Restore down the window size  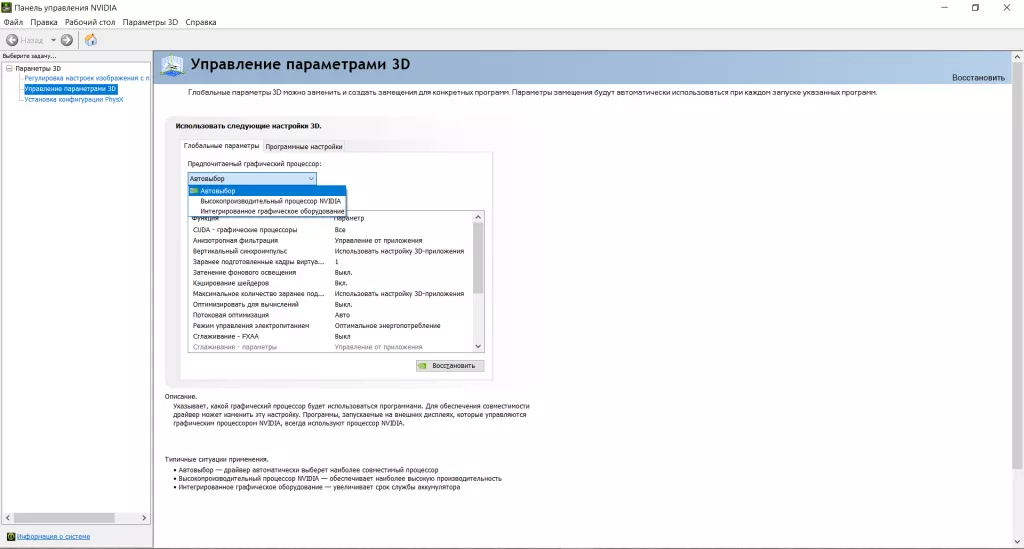coord(975,8)
